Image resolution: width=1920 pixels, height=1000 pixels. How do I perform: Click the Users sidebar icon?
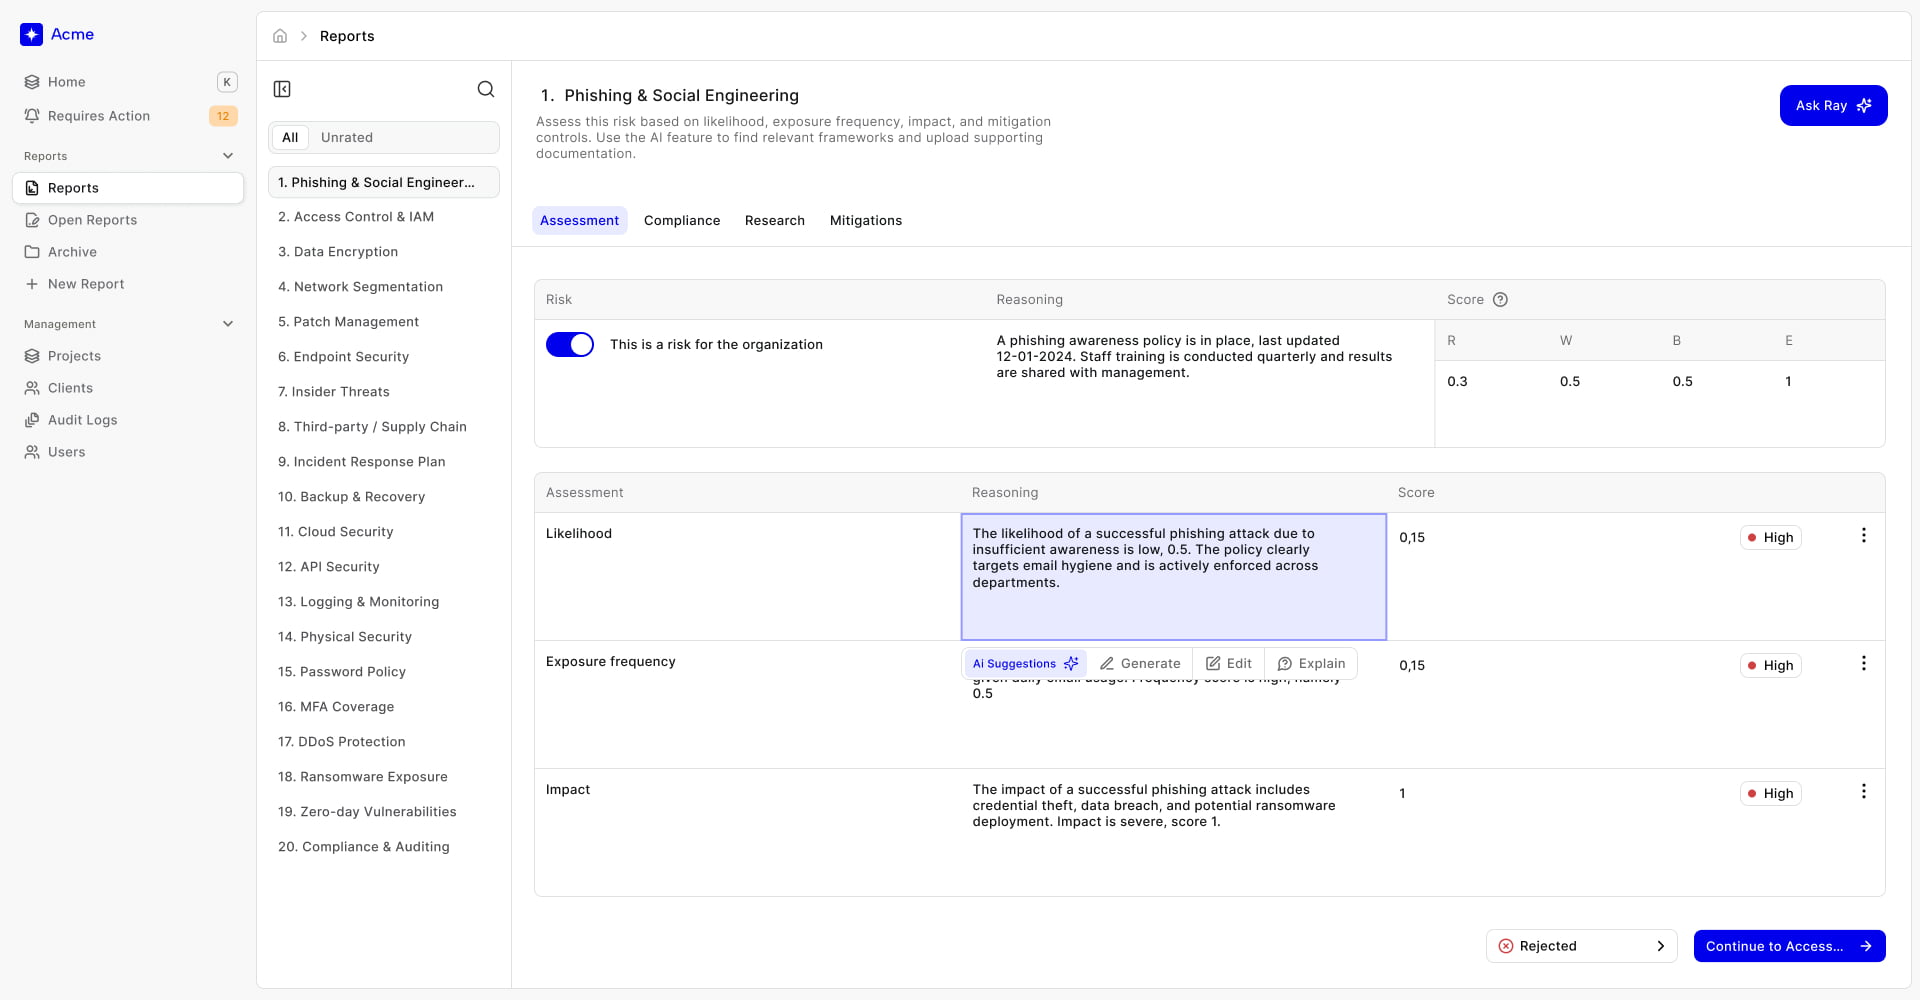coord(32,452)
